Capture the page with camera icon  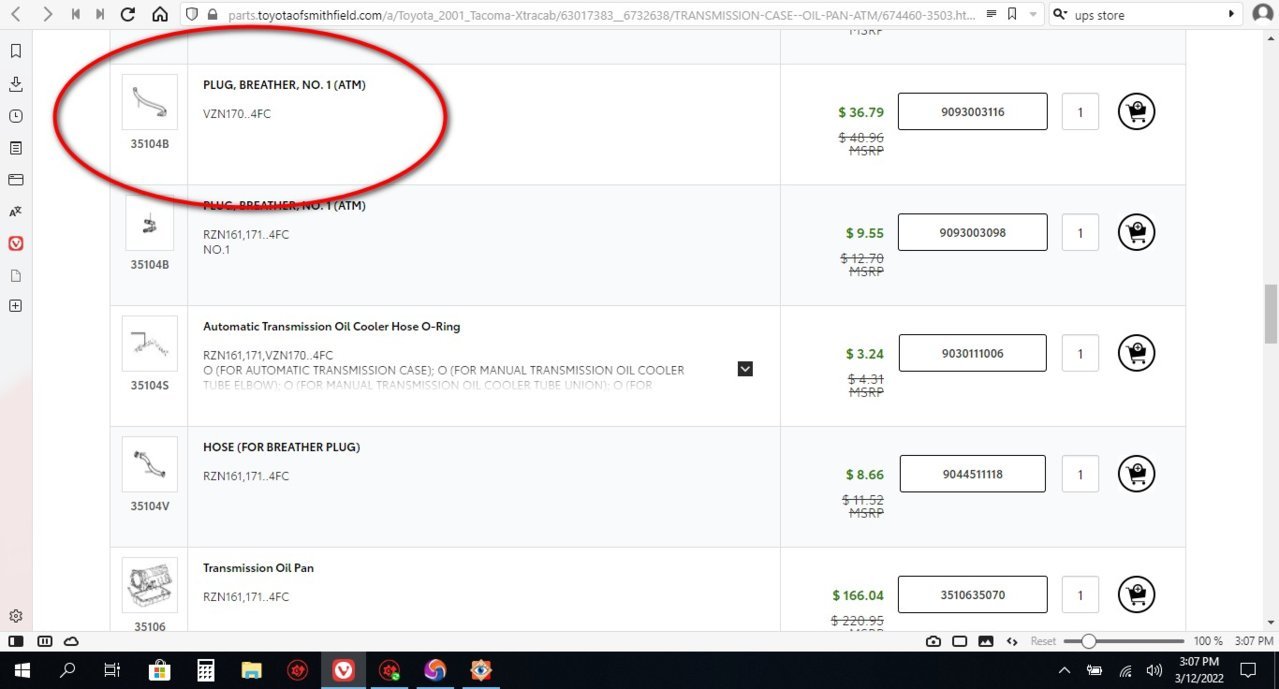click(933, 641)
